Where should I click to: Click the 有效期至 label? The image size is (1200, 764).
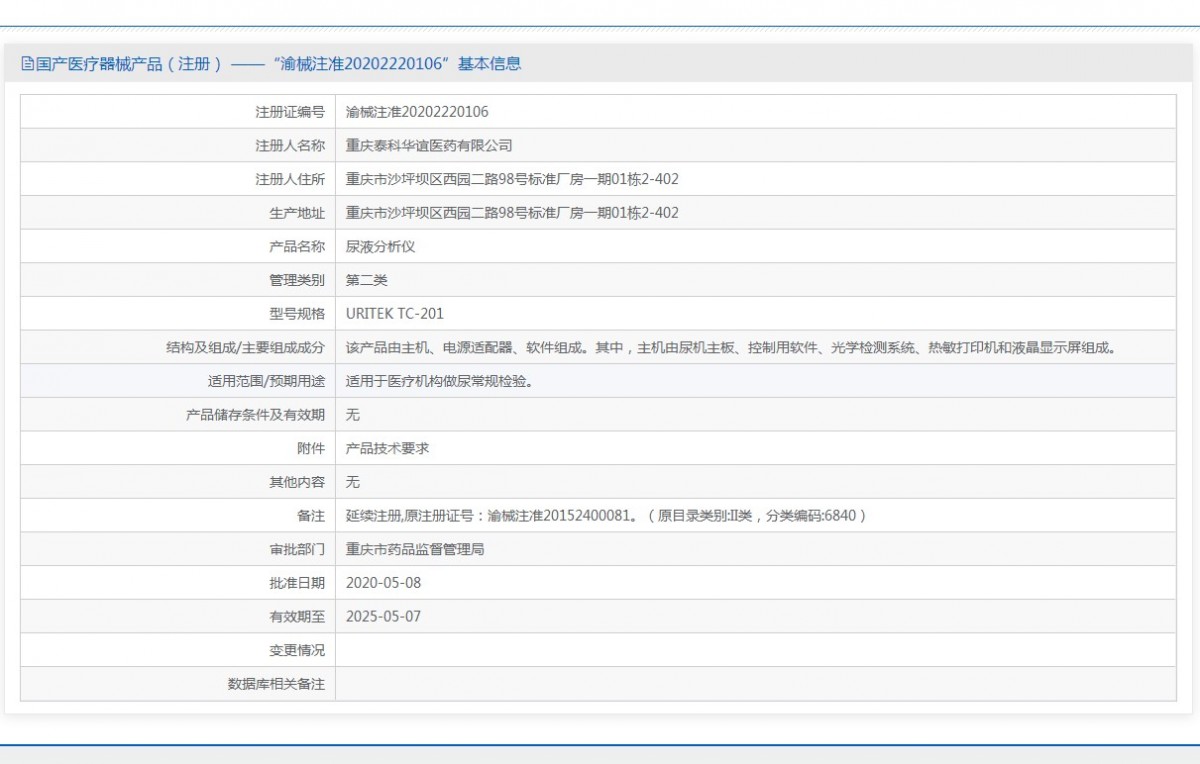coord(297,616)
